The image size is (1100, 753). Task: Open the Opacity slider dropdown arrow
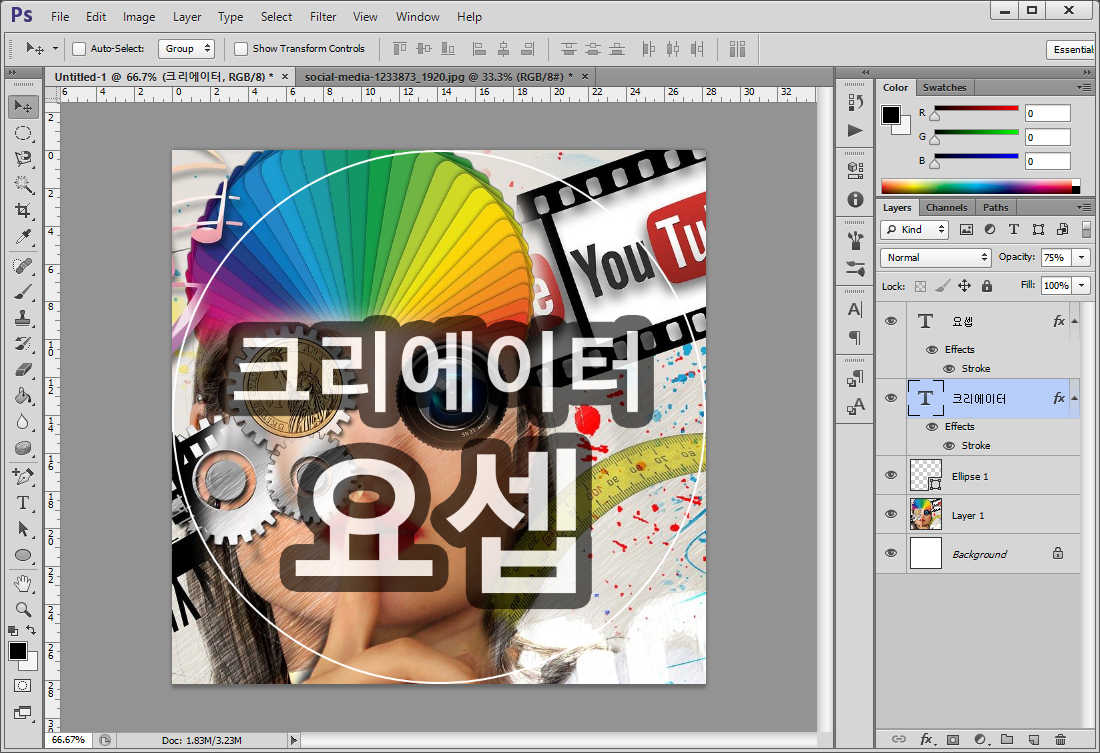click(1081, 258)
